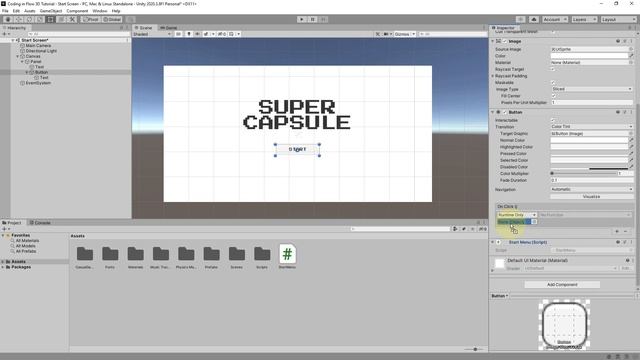Screen dimensions: 640x360
Task: Select the Scale tool in the toolbar
Action: coord(40,19)
